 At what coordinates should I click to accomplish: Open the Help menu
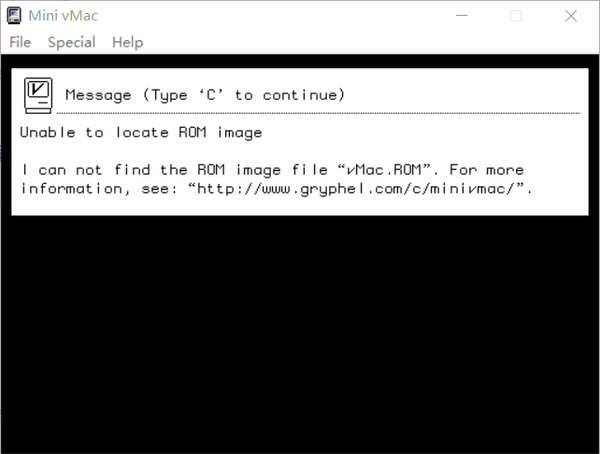click(127, 42)
